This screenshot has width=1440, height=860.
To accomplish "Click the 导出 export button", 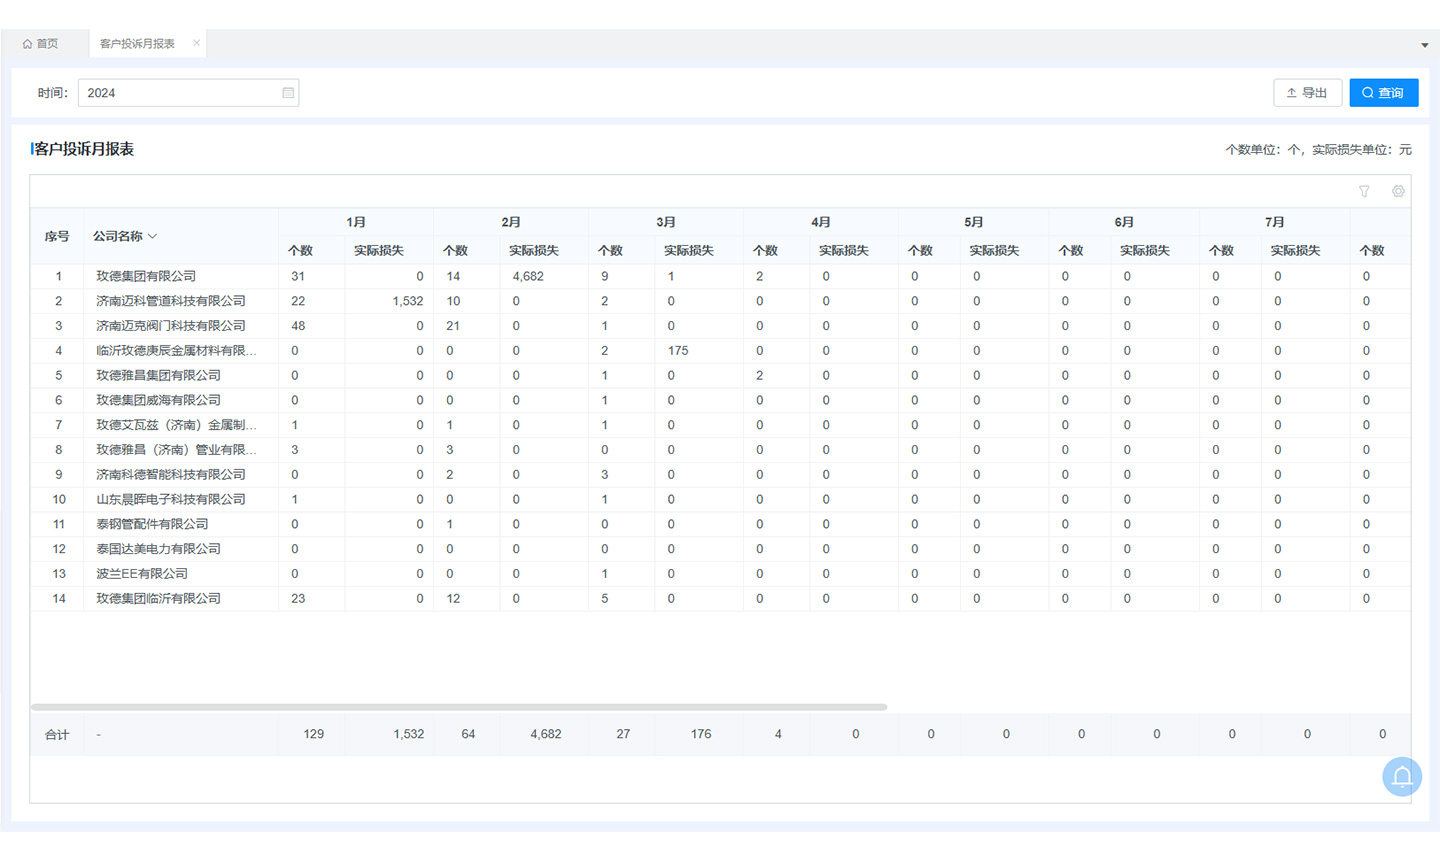I will tap(1307, 93).
